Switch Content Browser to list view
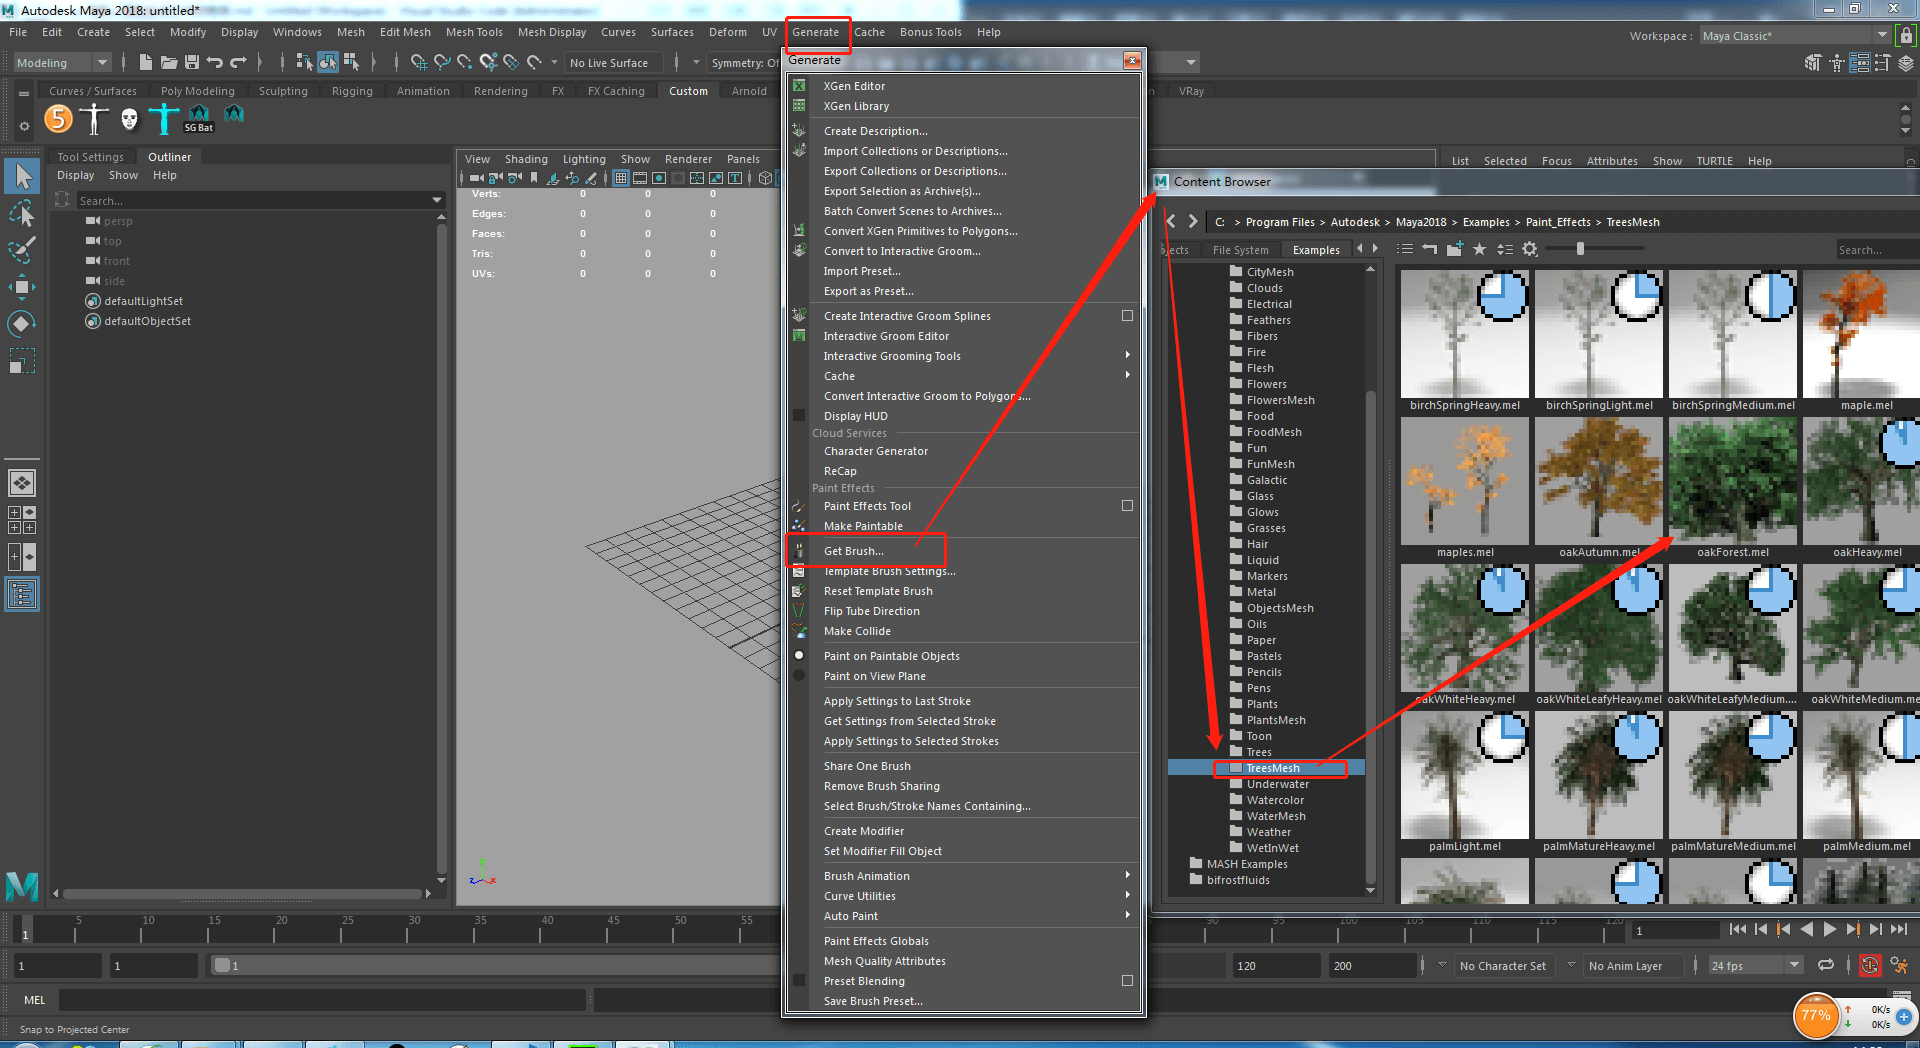 click(x=1405, y=249)
